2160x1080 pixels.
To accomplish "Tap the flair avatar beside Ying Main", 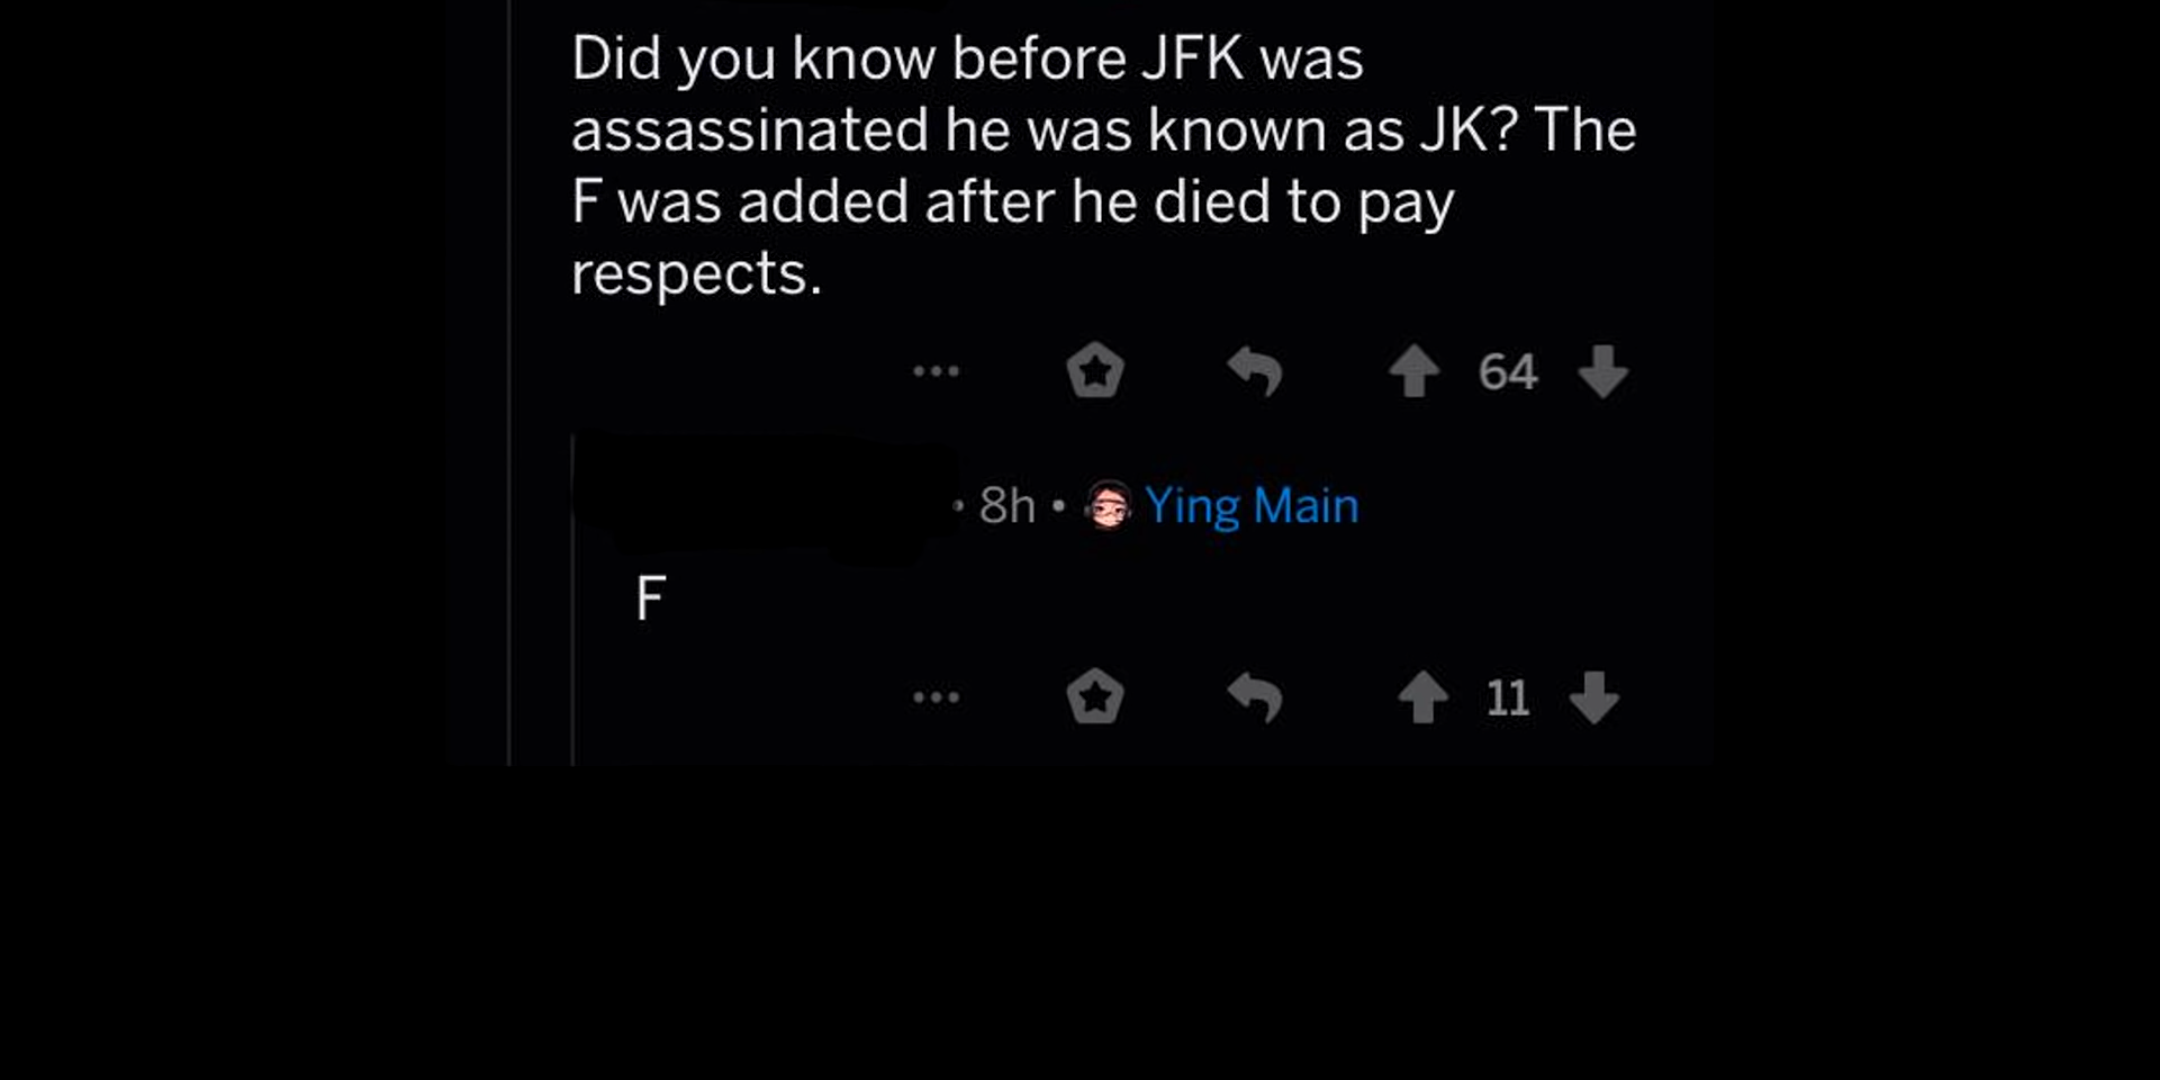I will click(x=1108, y=505).
